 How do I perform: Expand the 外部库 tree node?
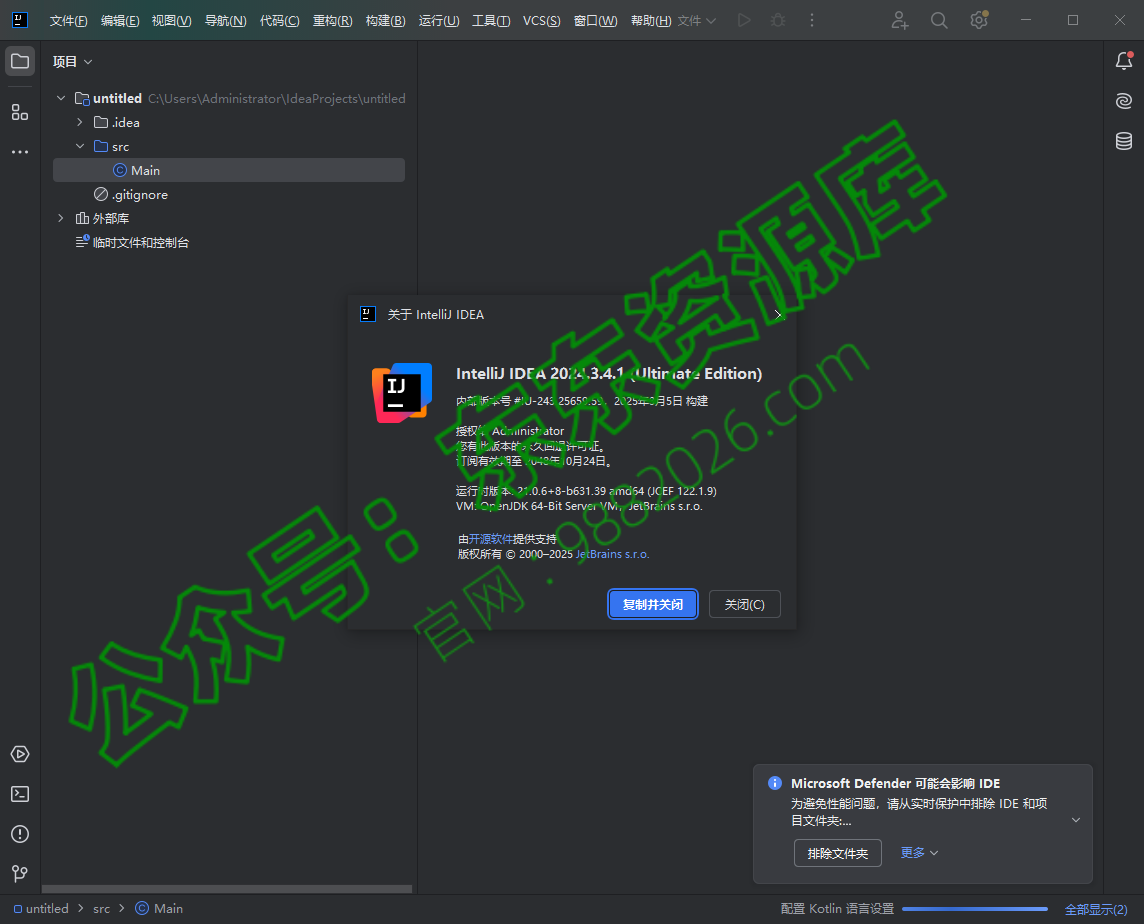pos(60,218)
